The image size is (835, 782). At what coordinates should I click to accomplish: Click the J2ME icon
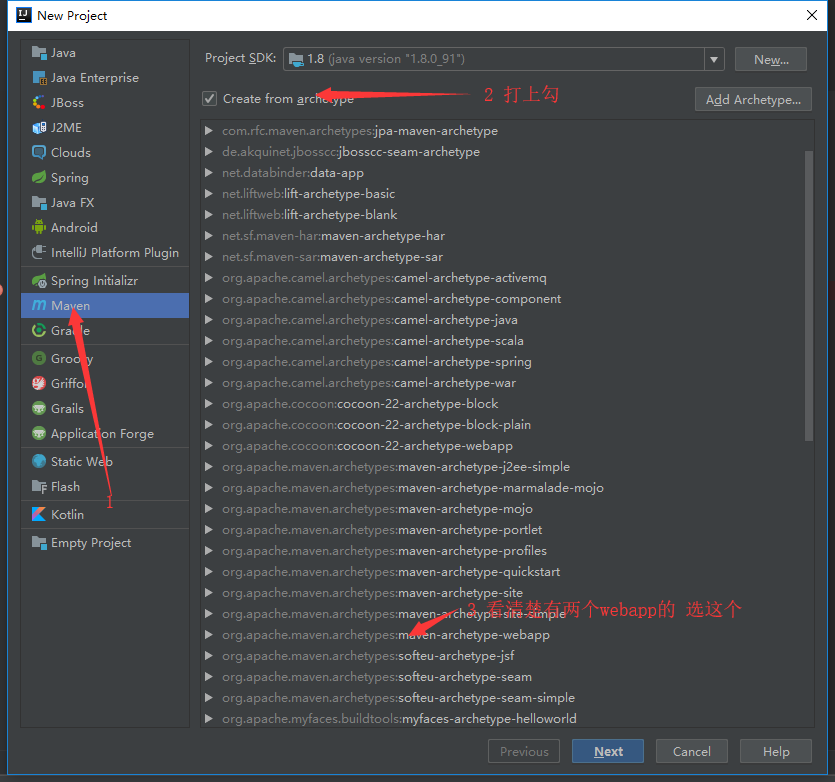tap(39, 128)
